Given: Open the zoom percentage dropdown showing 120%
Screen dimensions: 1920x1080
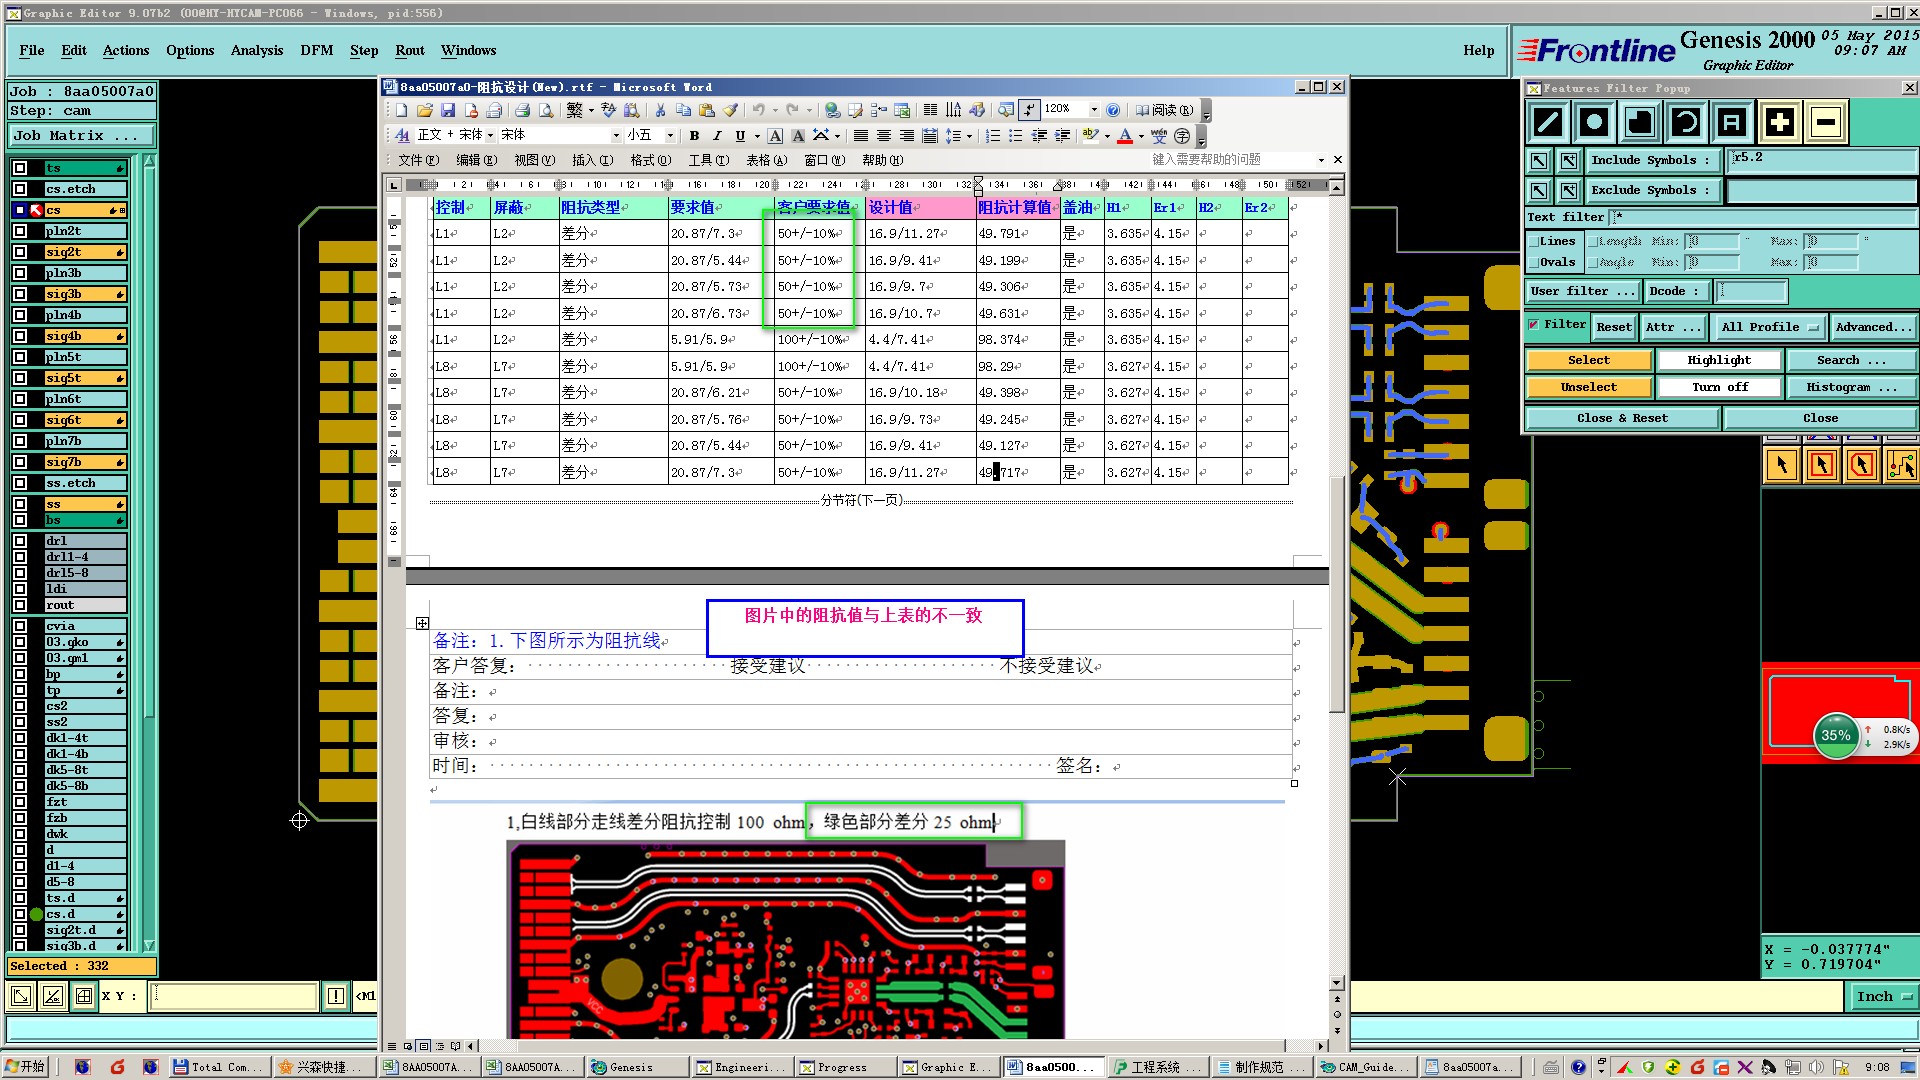Looking at the screenshot, I should pyautogui.click(x=1094, y=110).
